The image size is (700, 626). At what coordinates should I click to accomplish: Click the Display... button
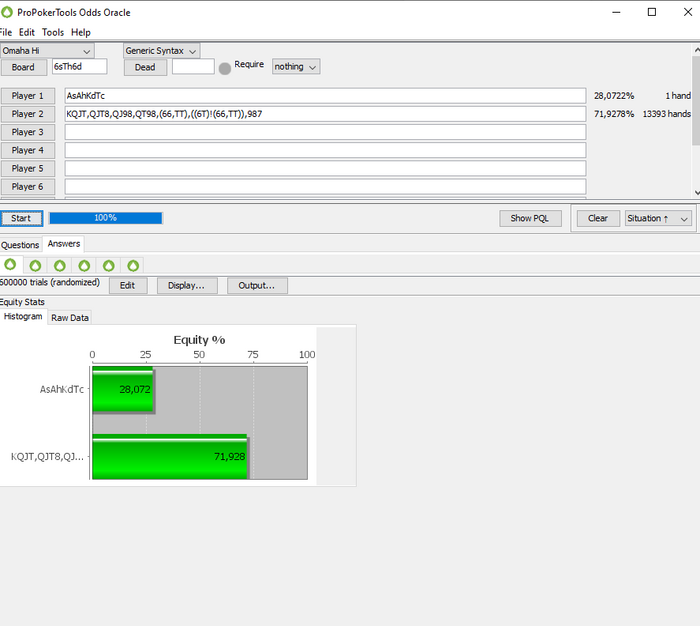pos(187,286)
